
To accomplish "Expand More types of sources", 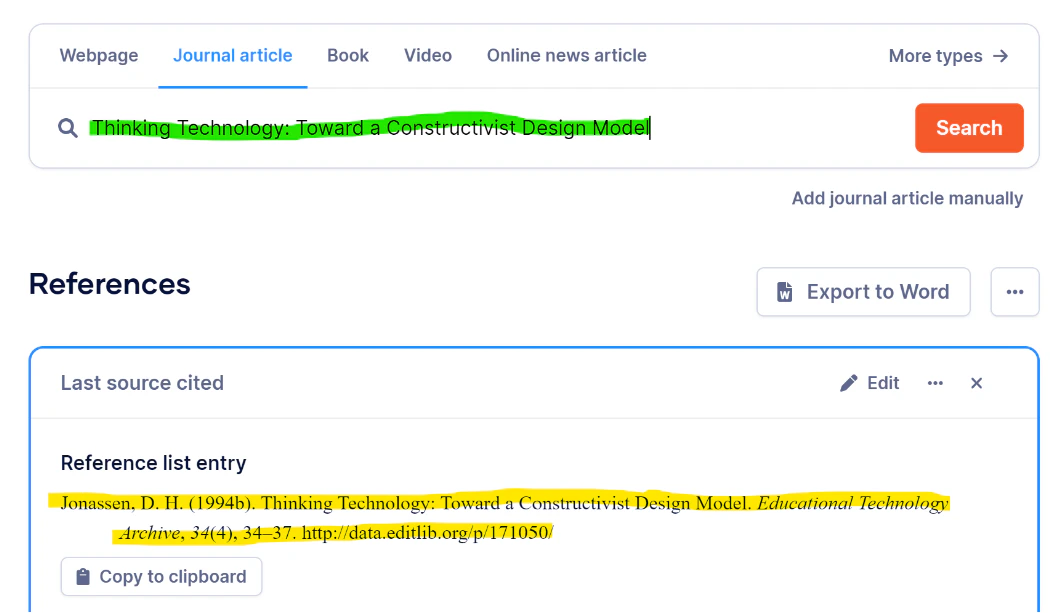I will [x=949, y=56].
